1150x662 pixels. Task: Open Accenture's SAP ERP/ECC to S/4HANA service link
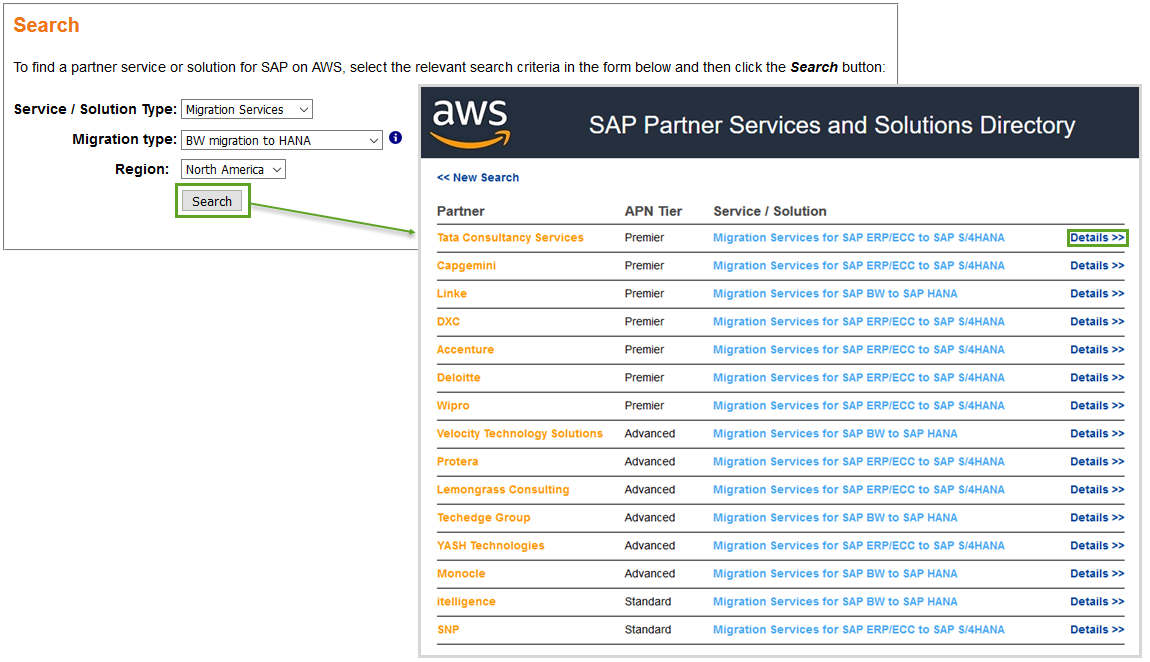859,350
